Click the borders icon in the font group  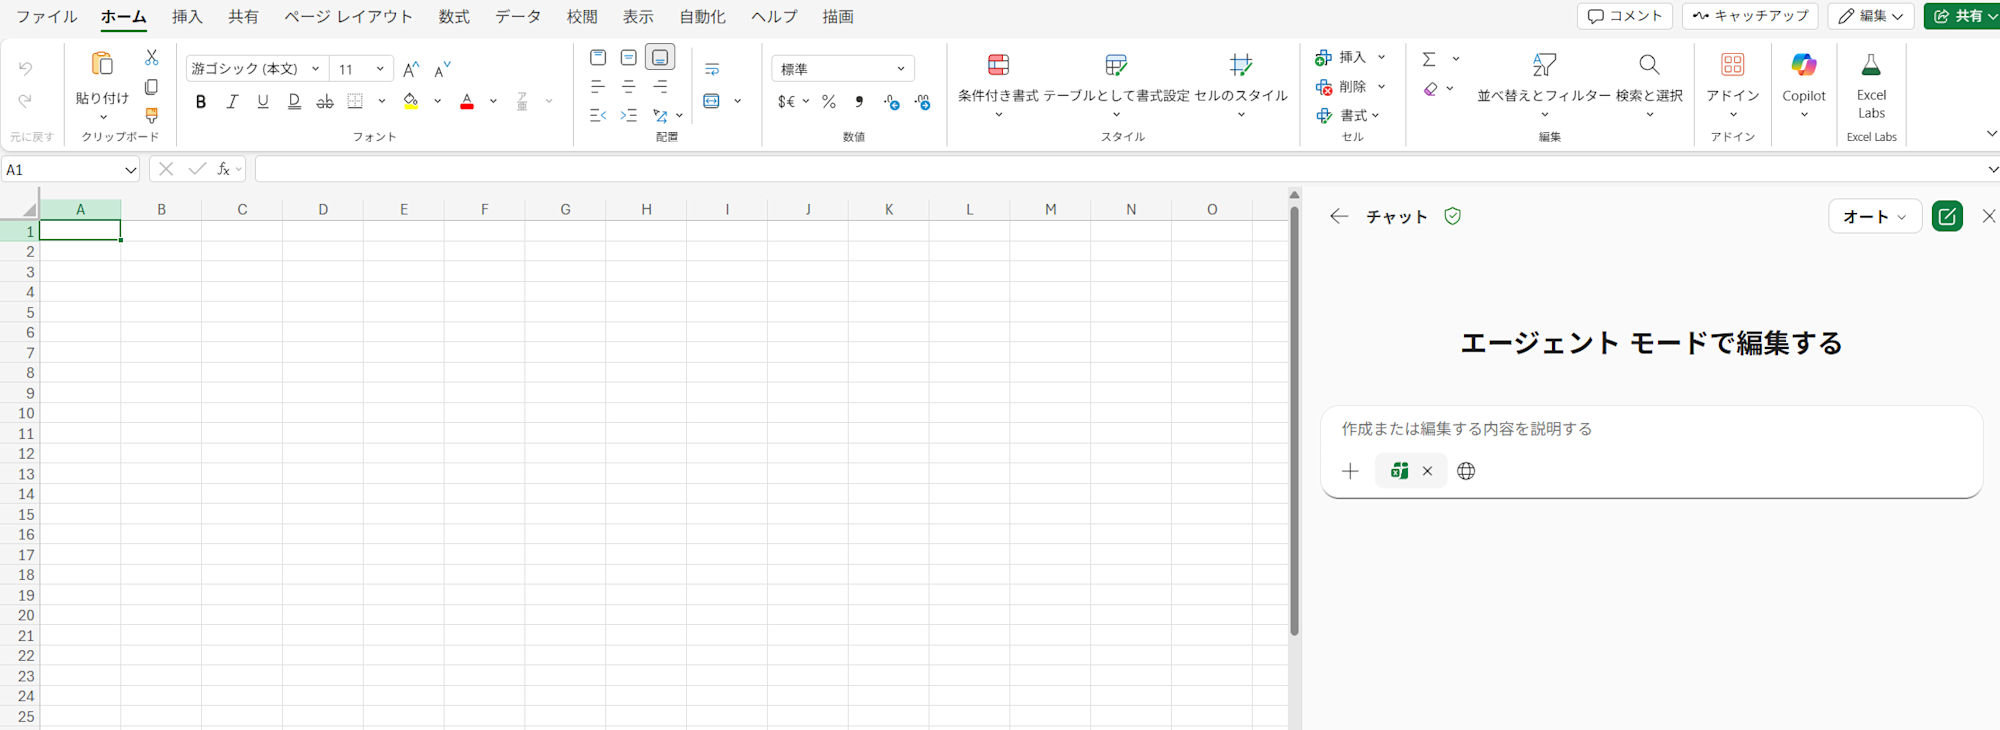point(355,101)
